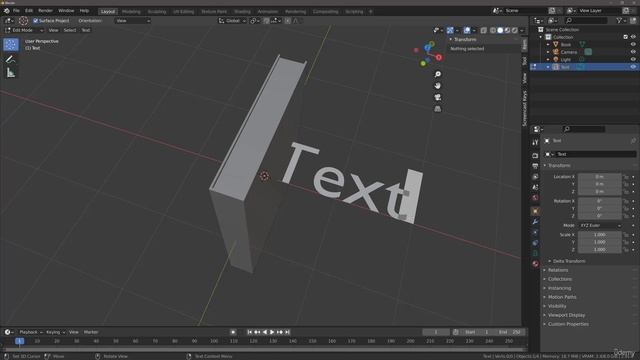
Task: Select rendered viewport shading mode
Action: pyautogui.click(x=515, y=31)
